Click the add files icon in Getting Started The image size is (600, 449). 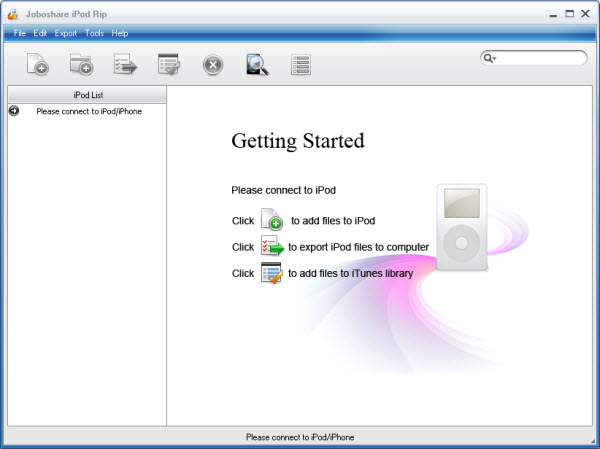point(272,220)
